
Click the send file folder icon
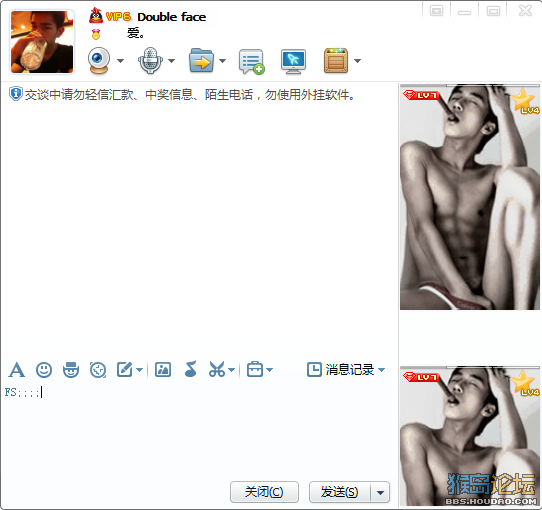[201, 60]
